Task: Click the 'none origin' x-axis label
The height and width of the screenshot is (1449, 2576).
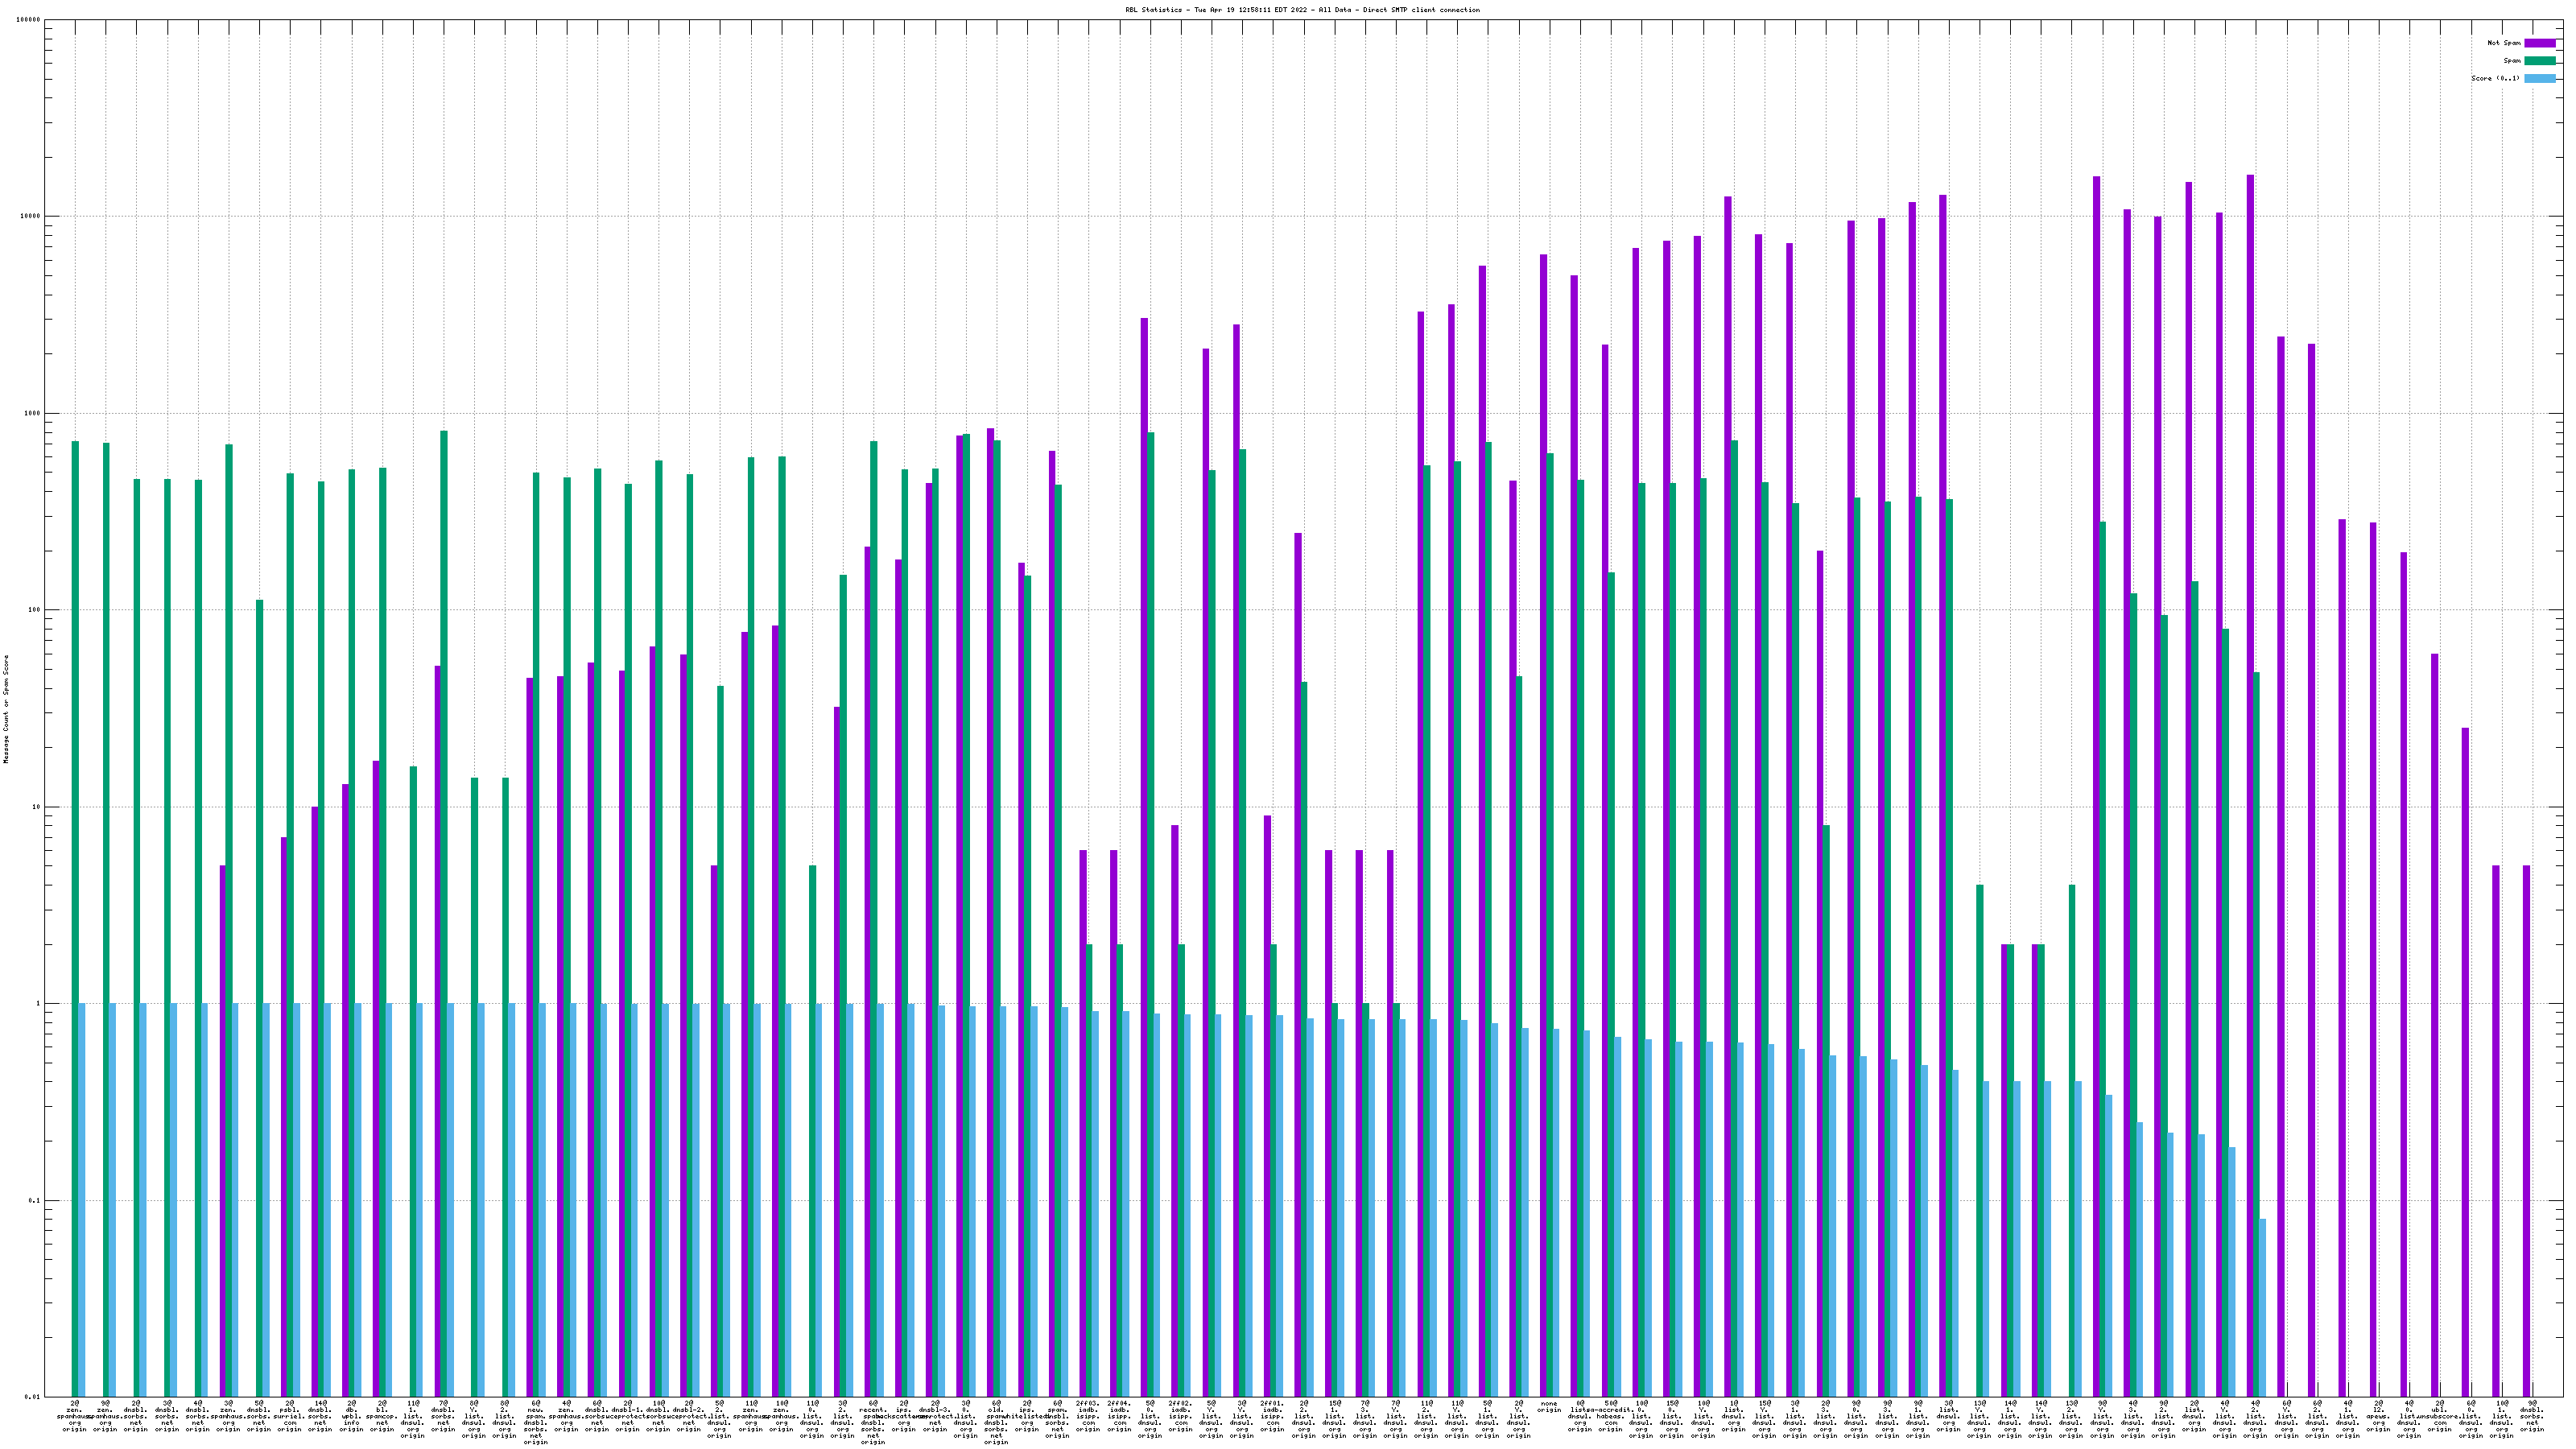Action: [1549, 1407]
